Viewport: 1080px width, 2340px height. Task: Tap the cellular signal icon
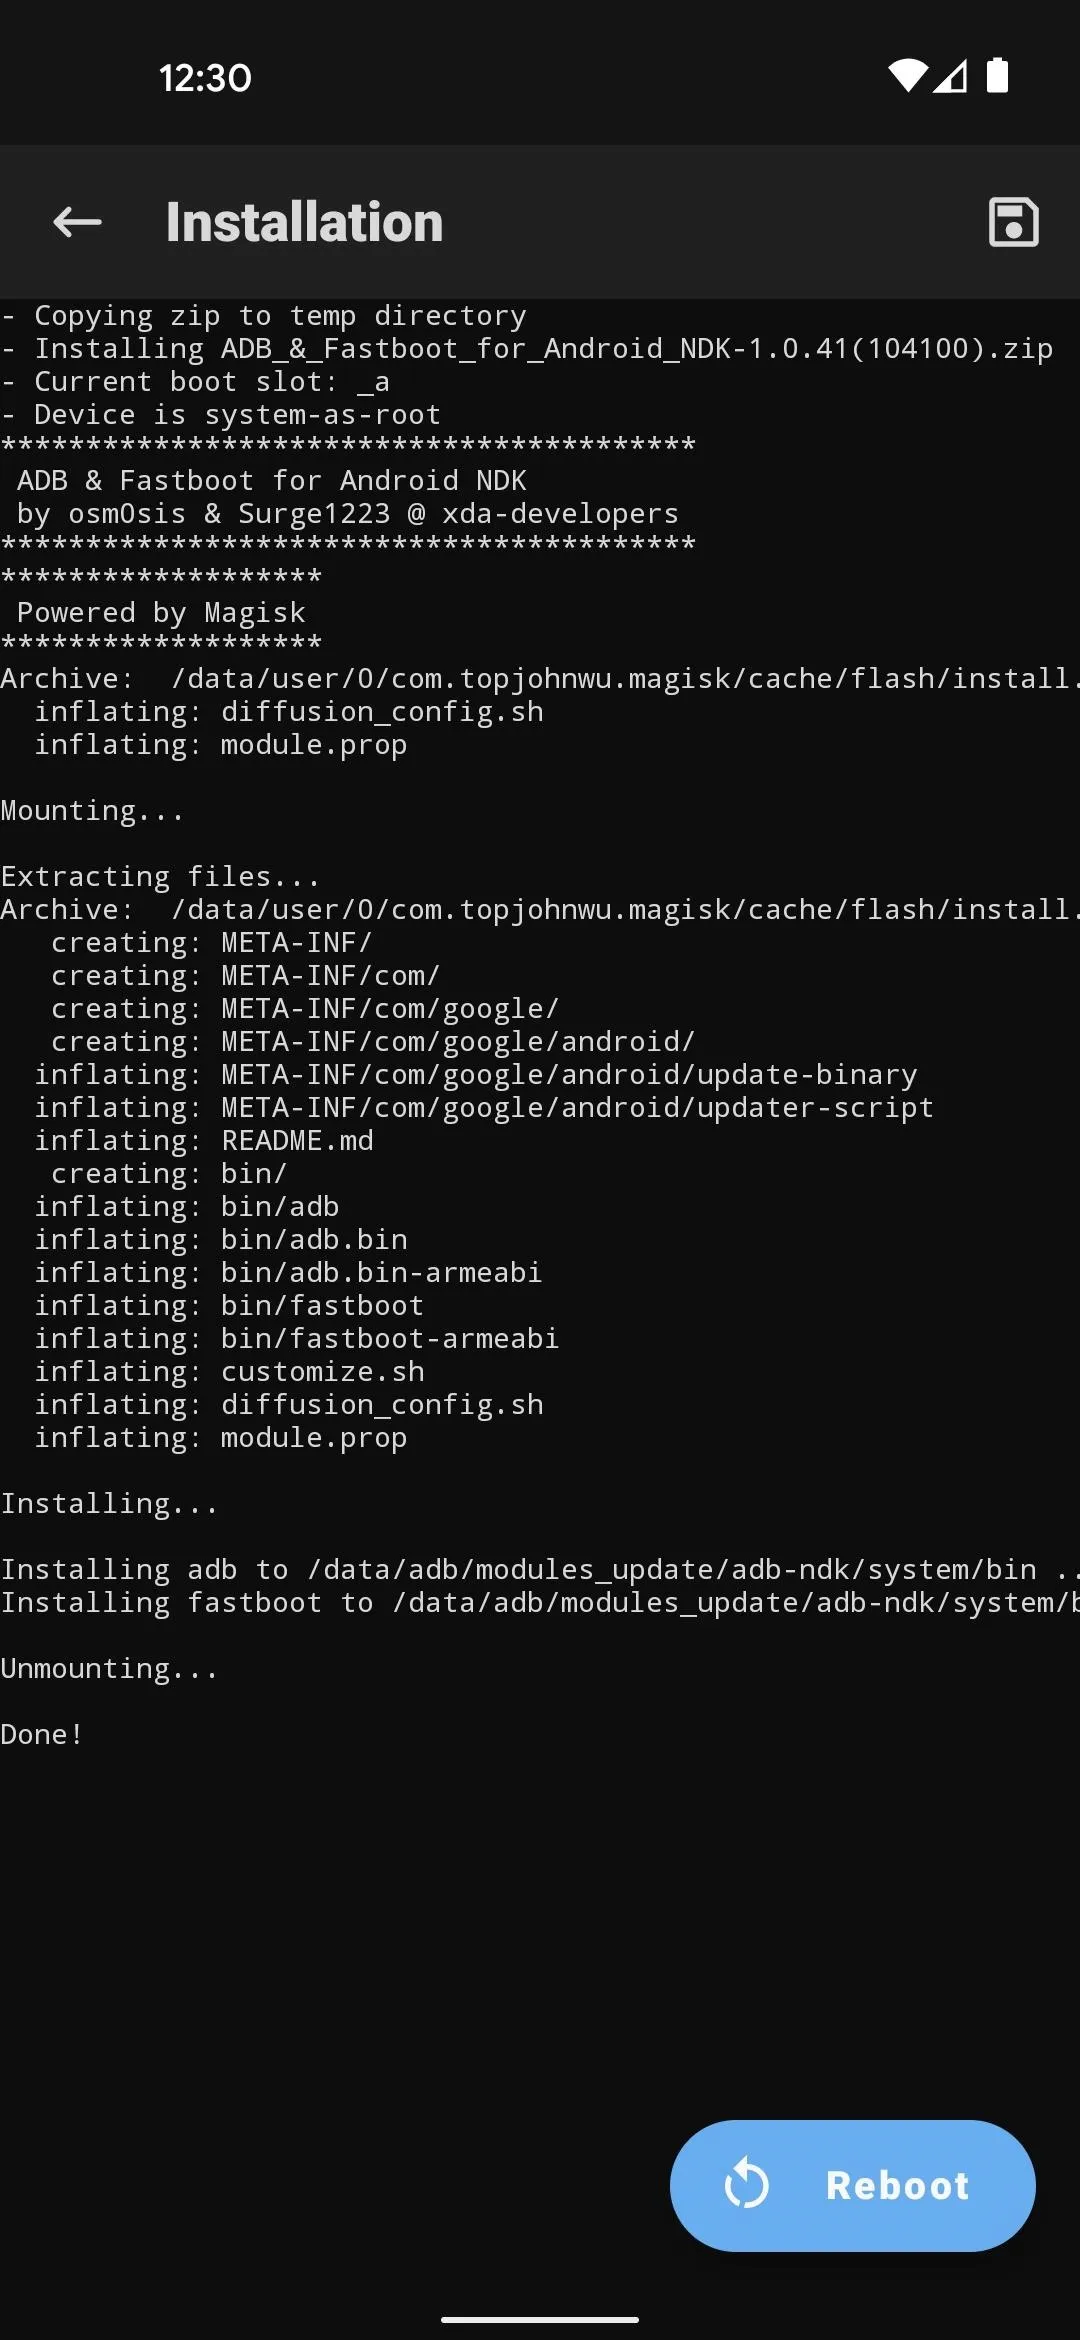pyautogui.click(x=951, y=76)
